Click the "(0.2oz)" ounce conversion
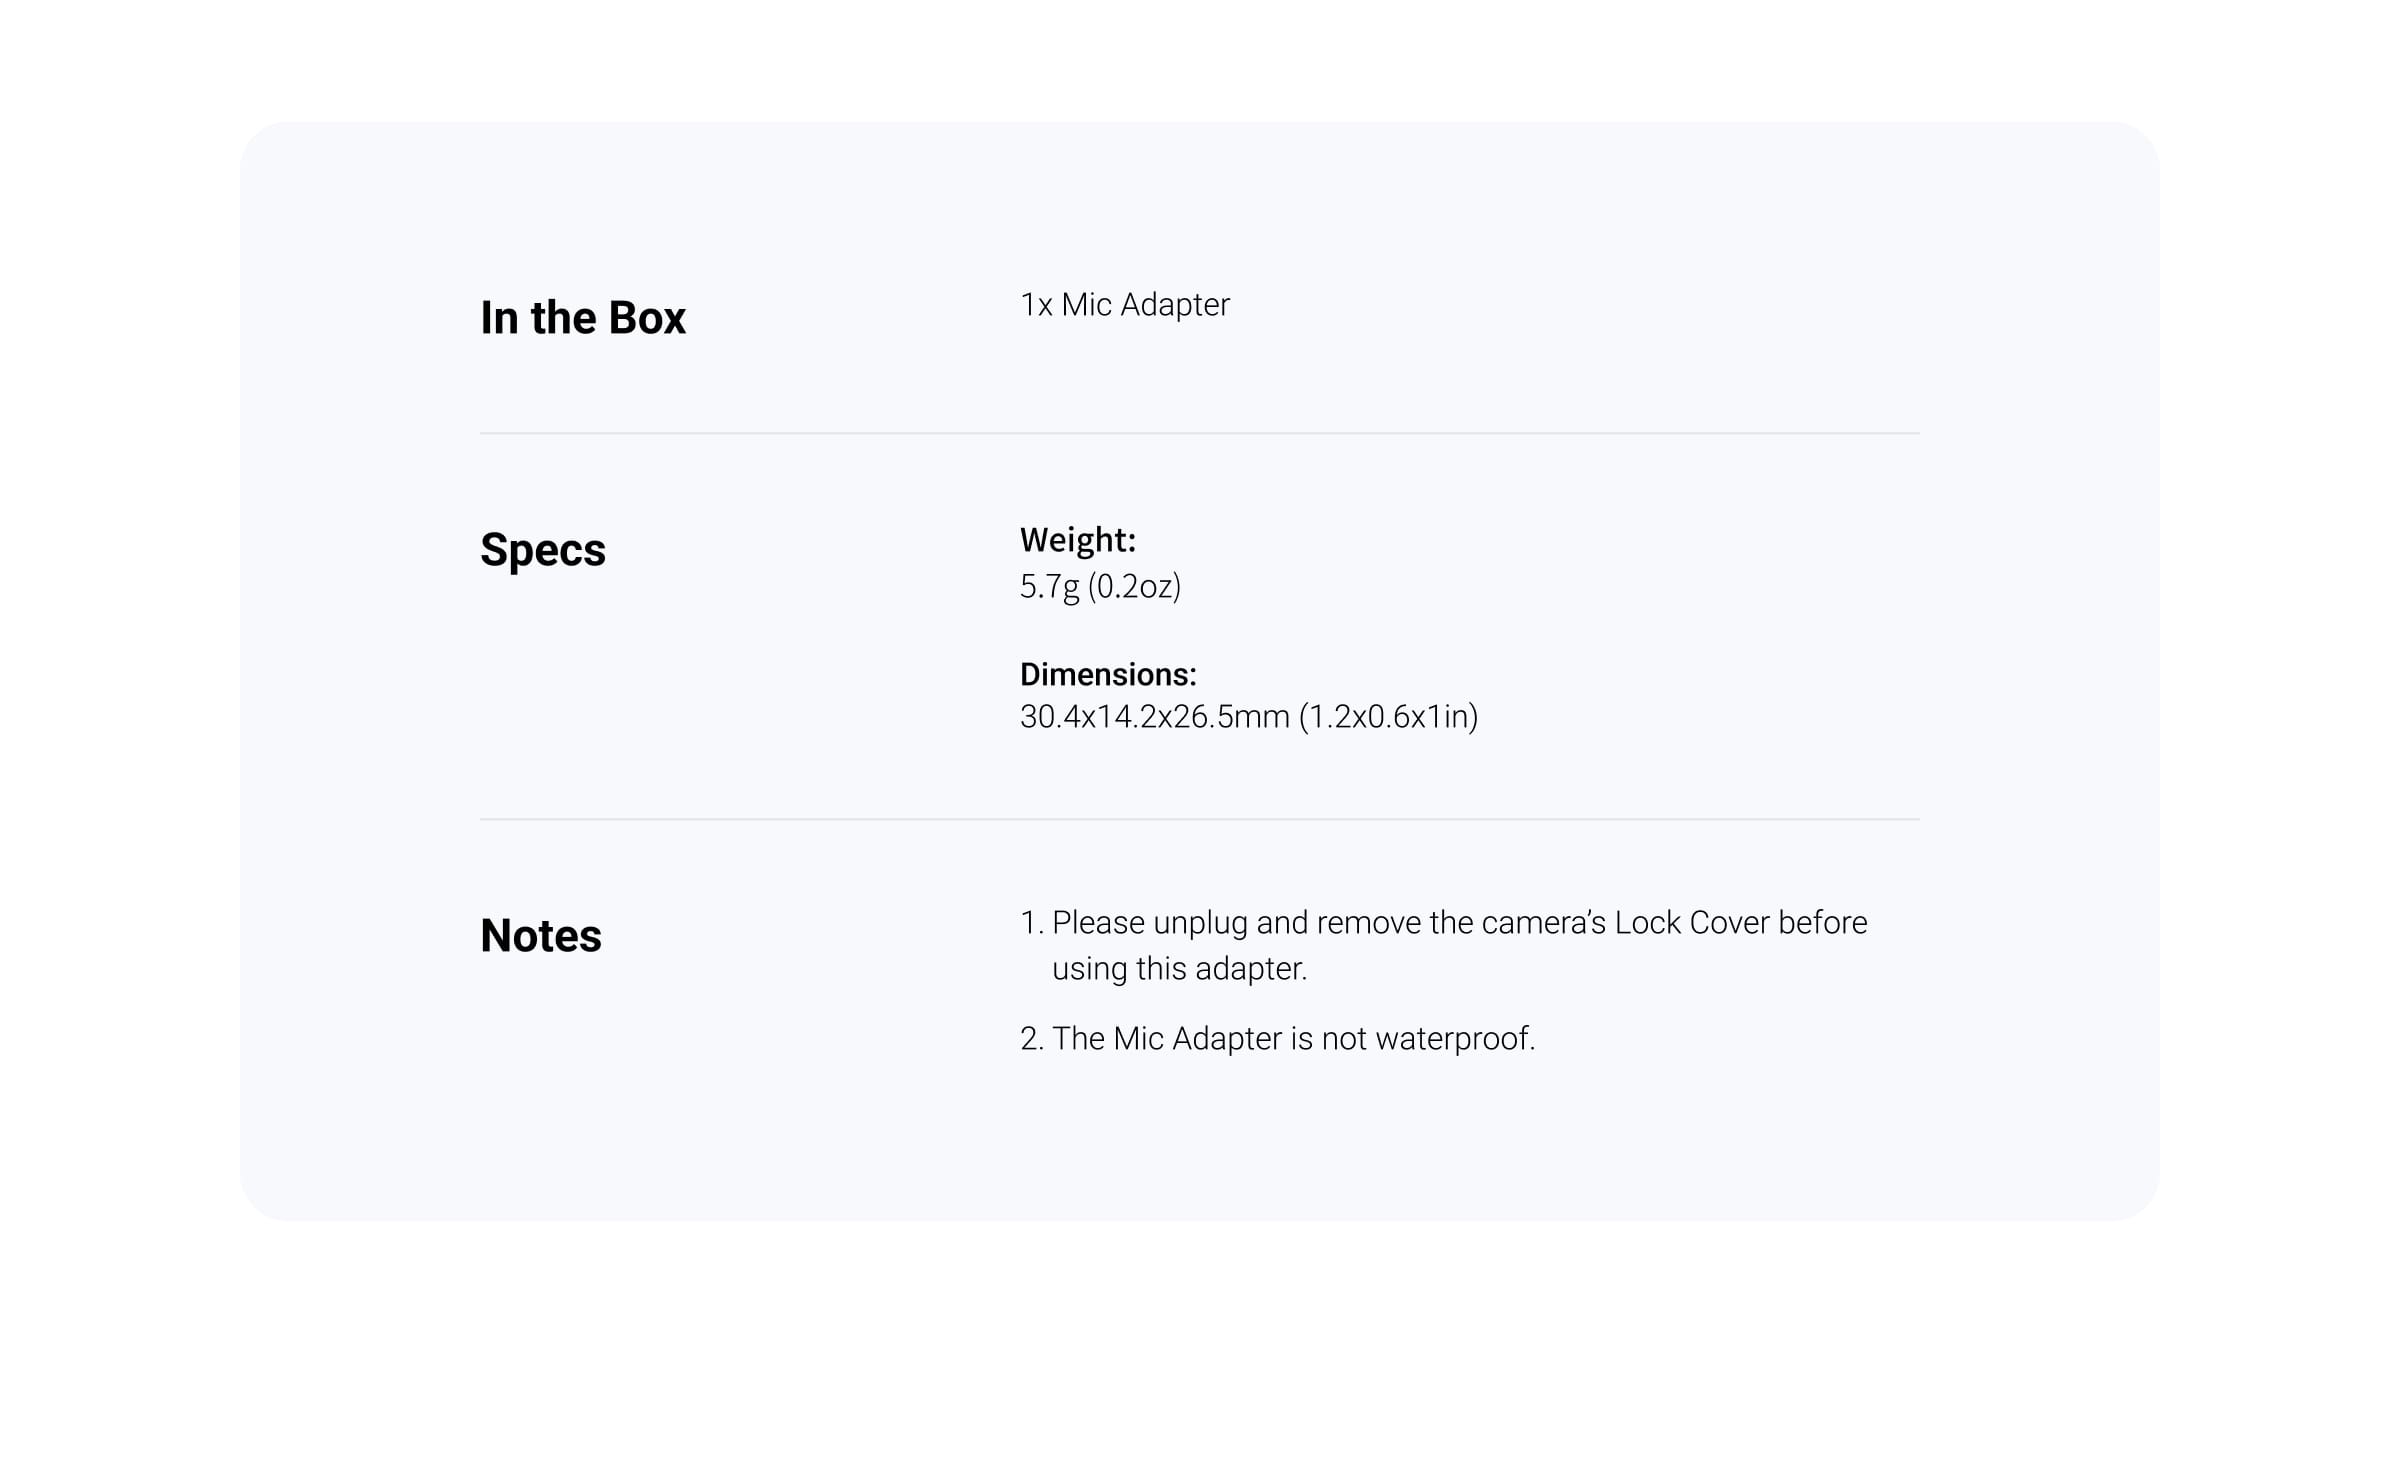This screenshot has height=1461, width=2400. 1134,586
